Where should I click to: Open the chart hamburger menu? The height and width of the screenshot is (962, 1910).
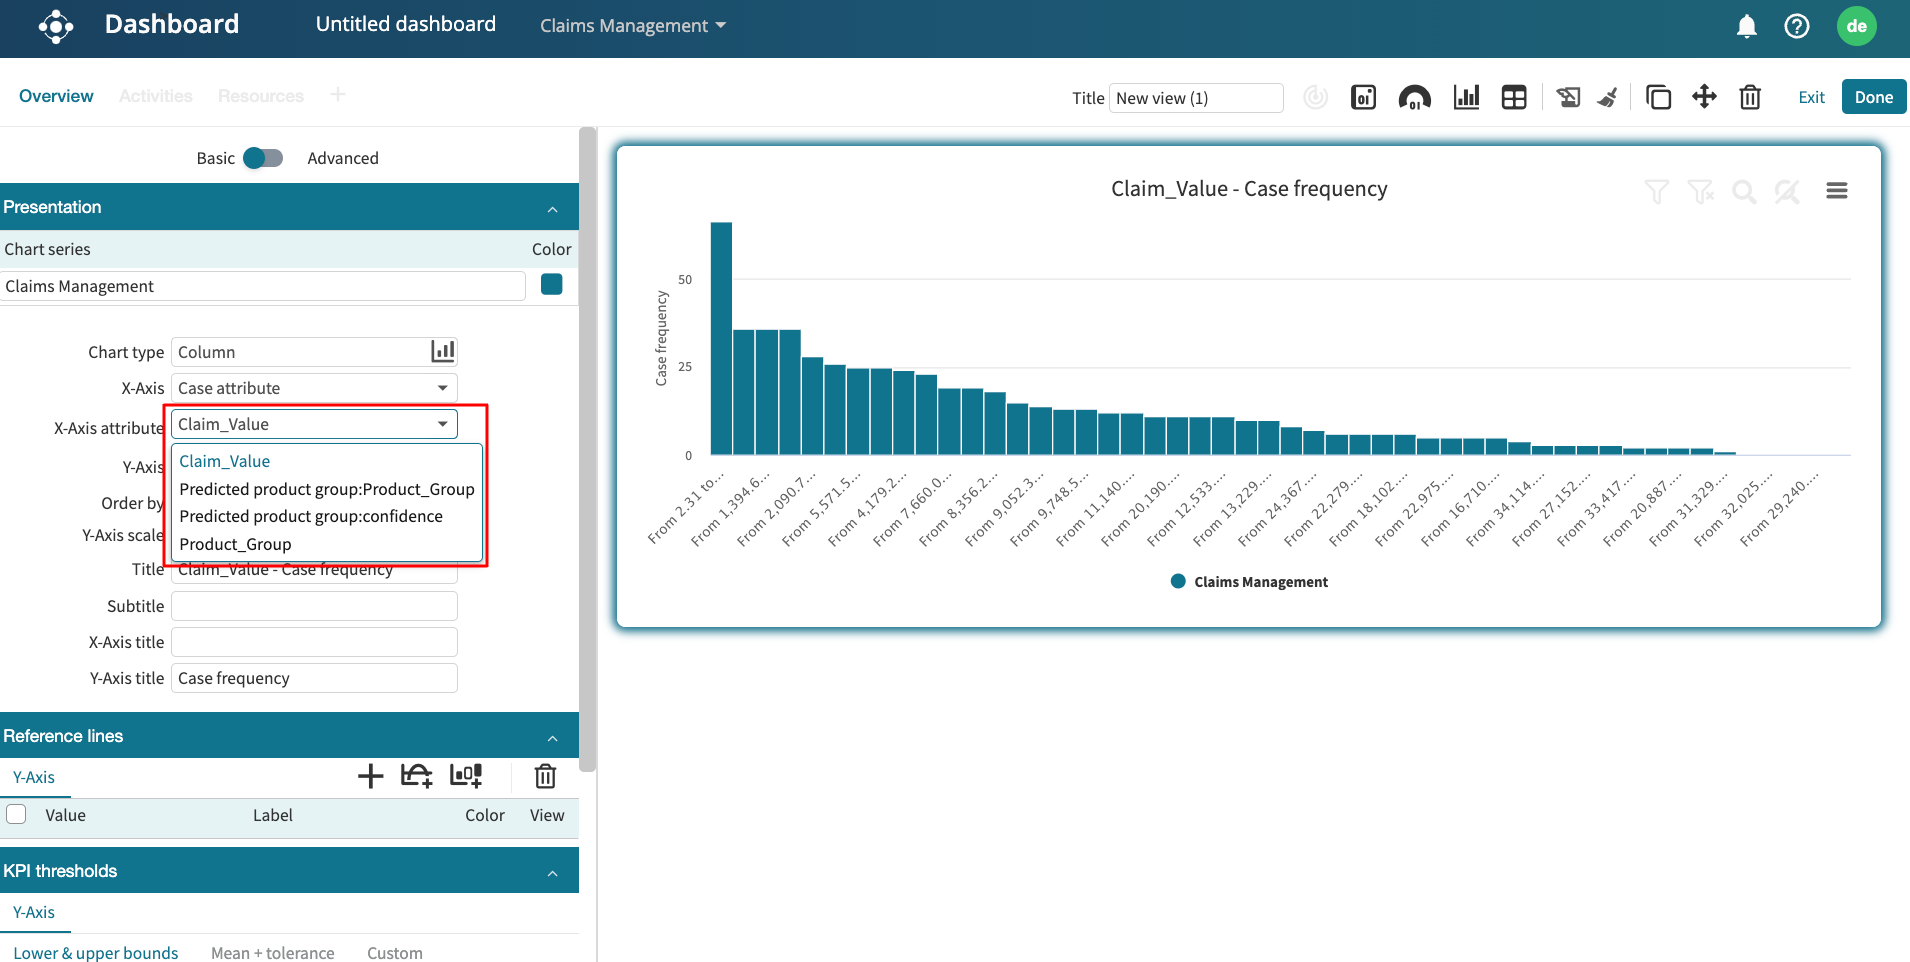(1836, 191)
